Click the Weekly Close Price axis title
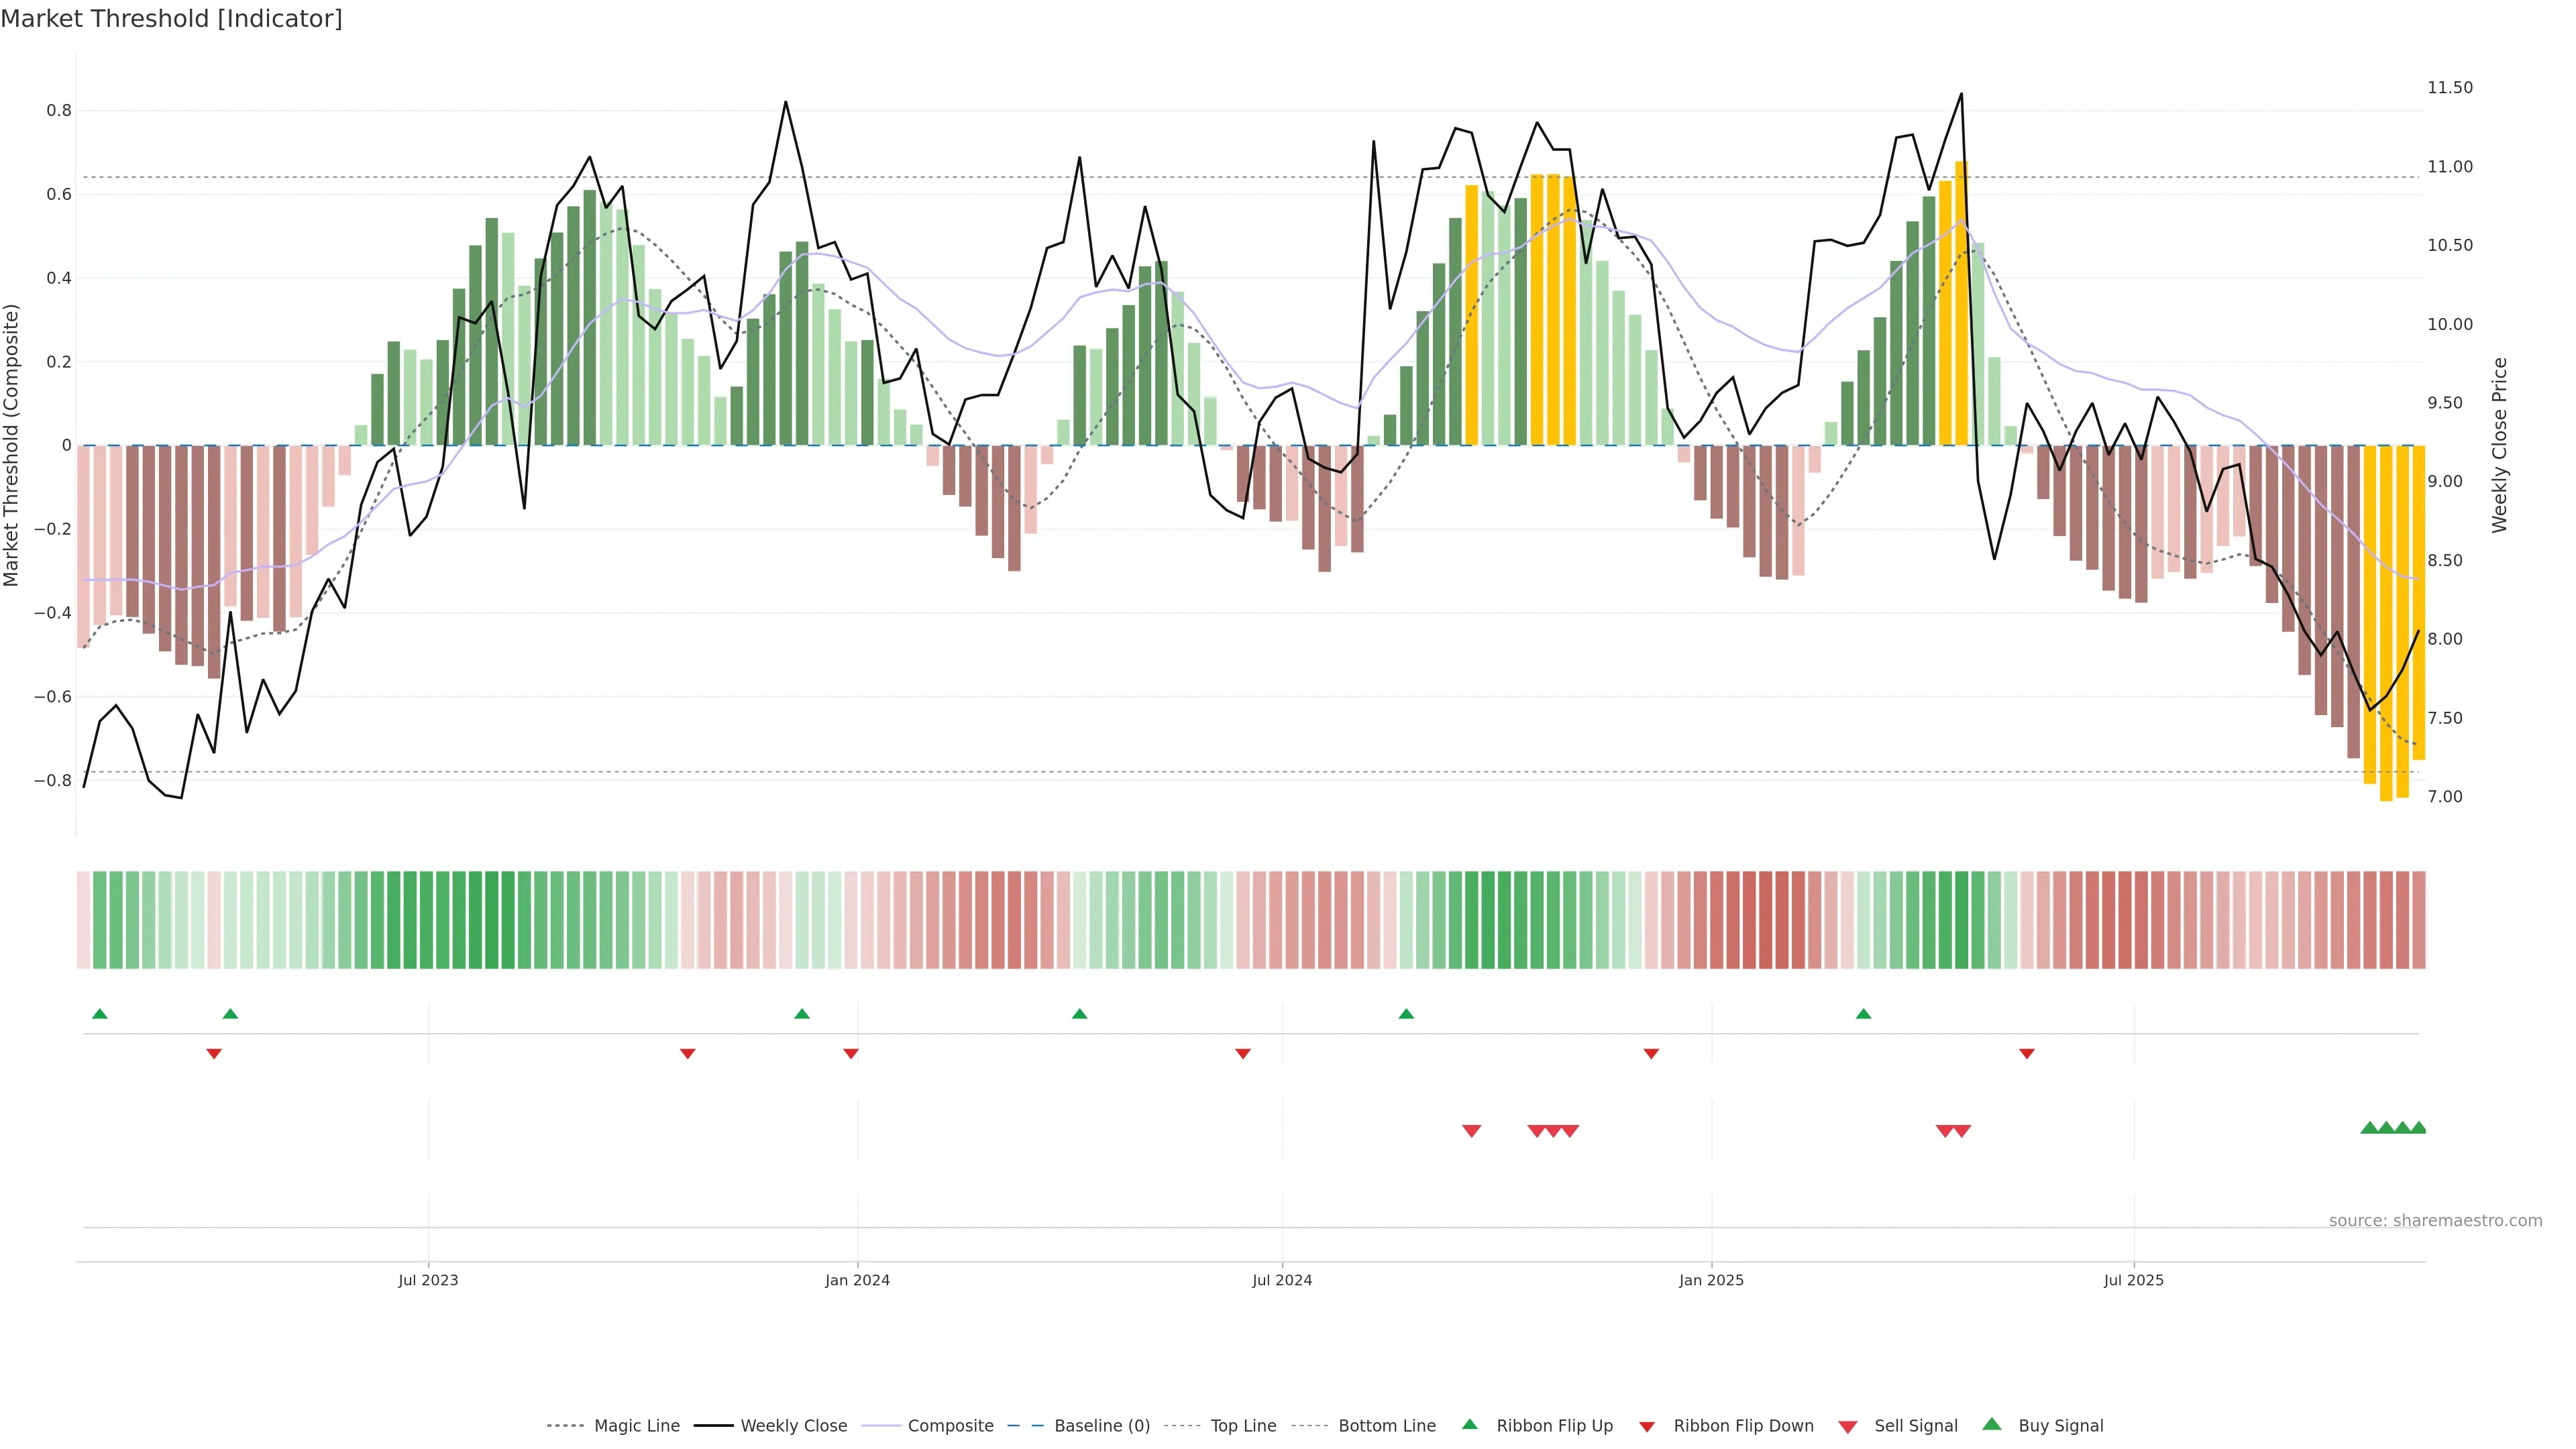The image size is (2576, 1449). point(2500,445)
